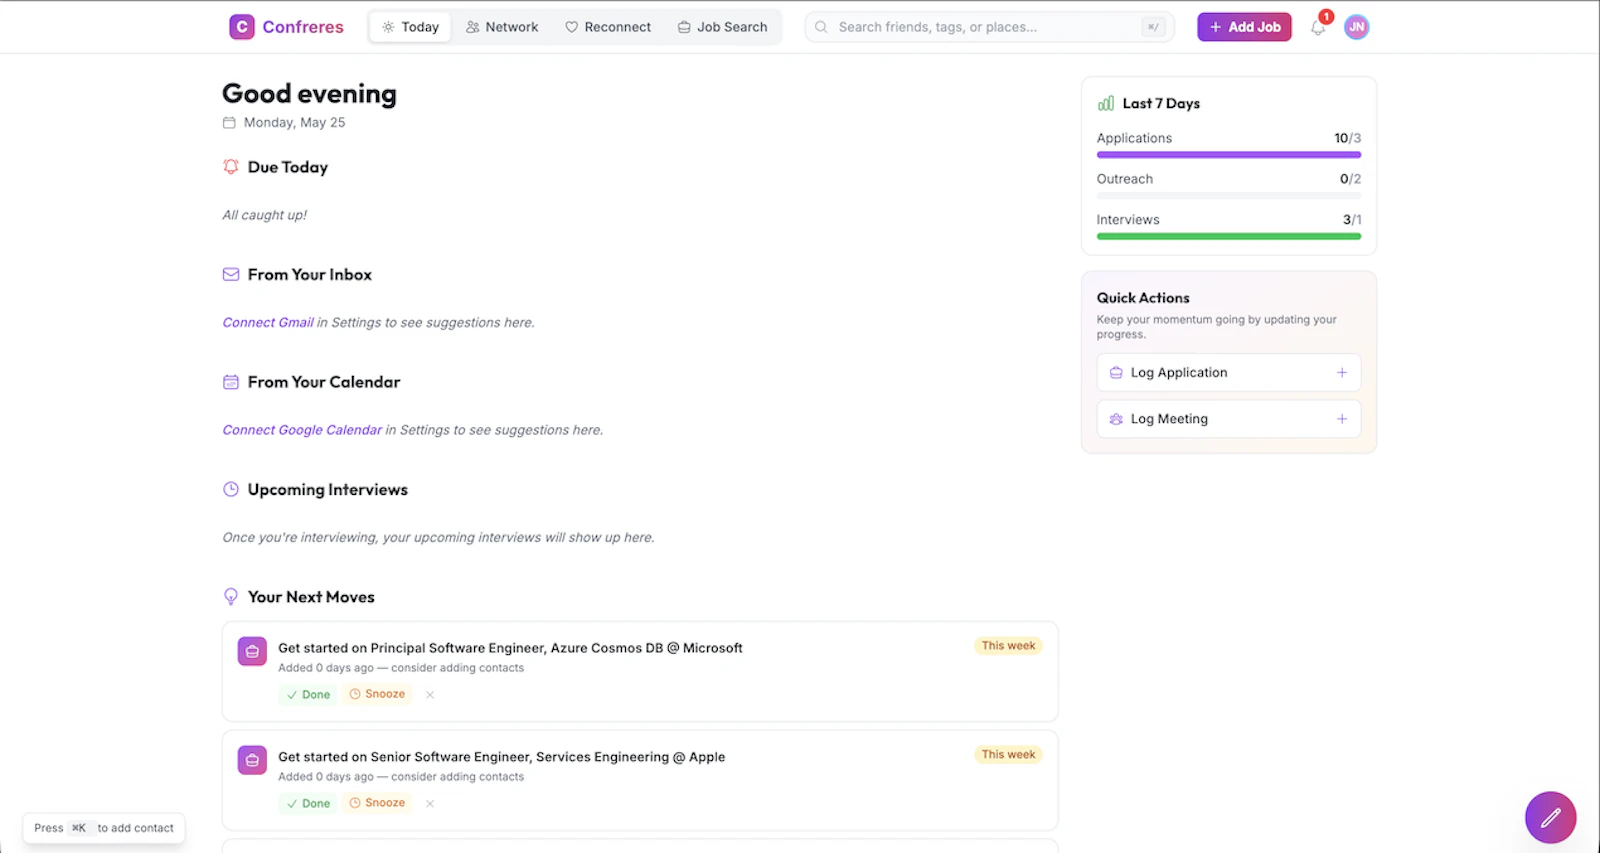Click the calendar icon beside Monday, May 25

click(x=229, y=123)
